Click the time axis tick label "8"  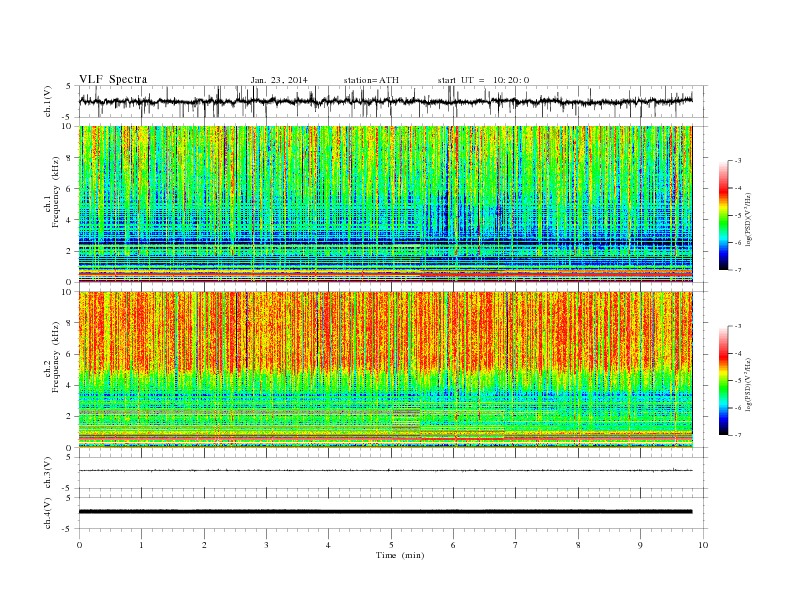(x=578, y=545)
